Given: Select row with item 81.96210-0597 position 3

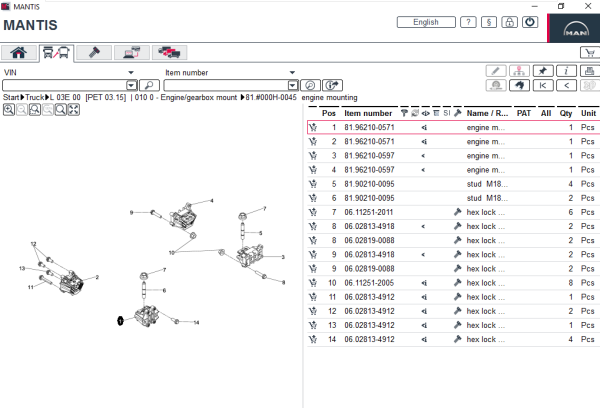Looking at the screenshot, I should pos(453,155).
